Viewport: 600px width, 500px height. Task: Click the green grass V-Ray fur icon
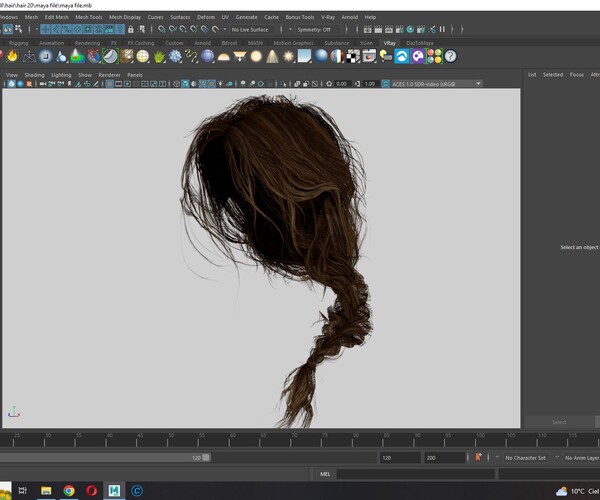point(159,57)
